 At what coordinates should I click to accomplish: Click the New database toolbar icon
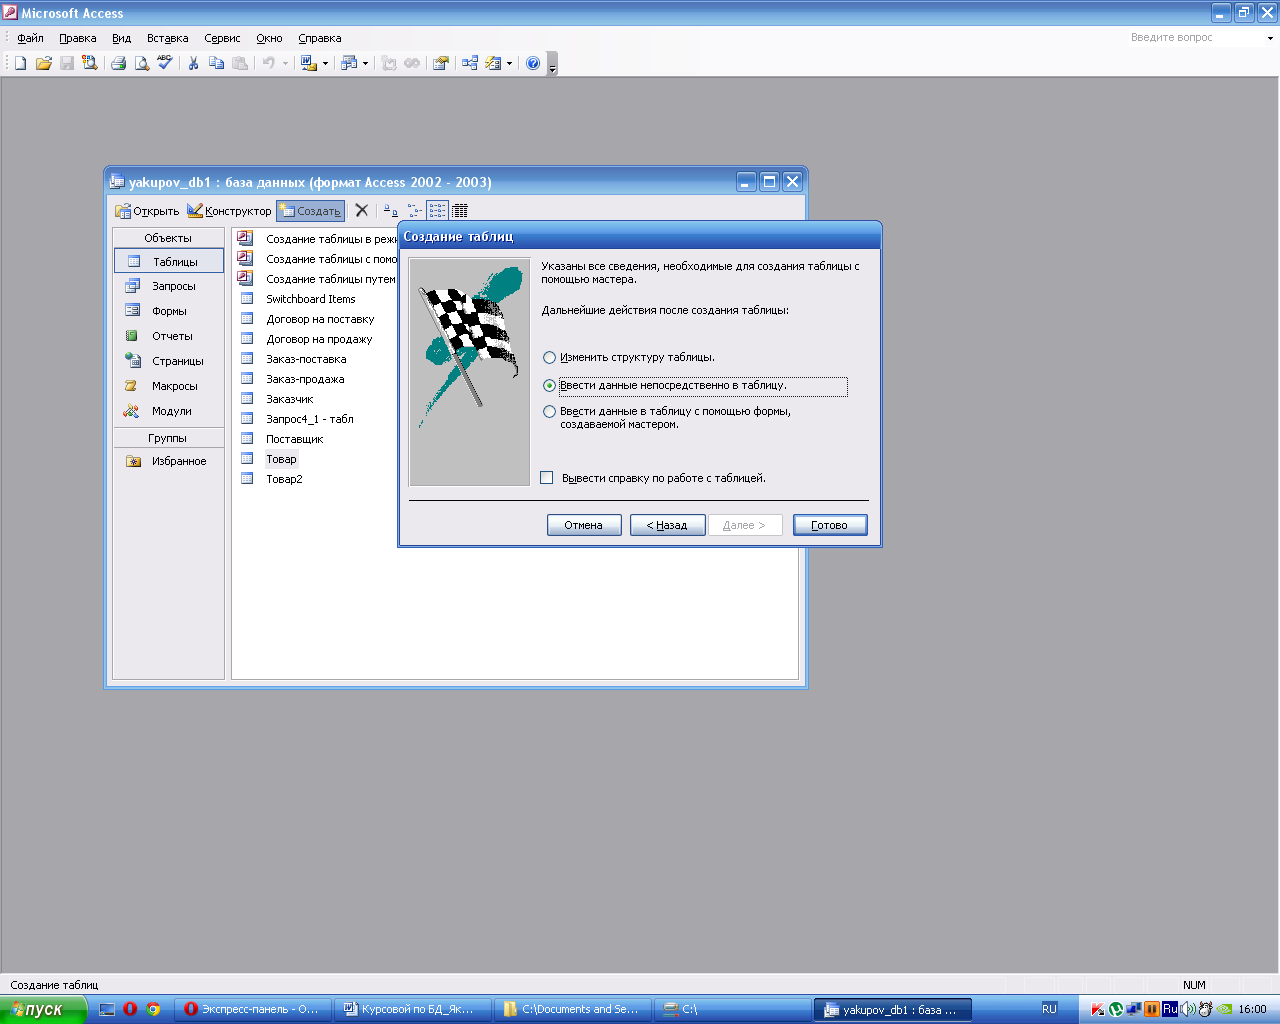pyautogui.click(x=20, y=63)
